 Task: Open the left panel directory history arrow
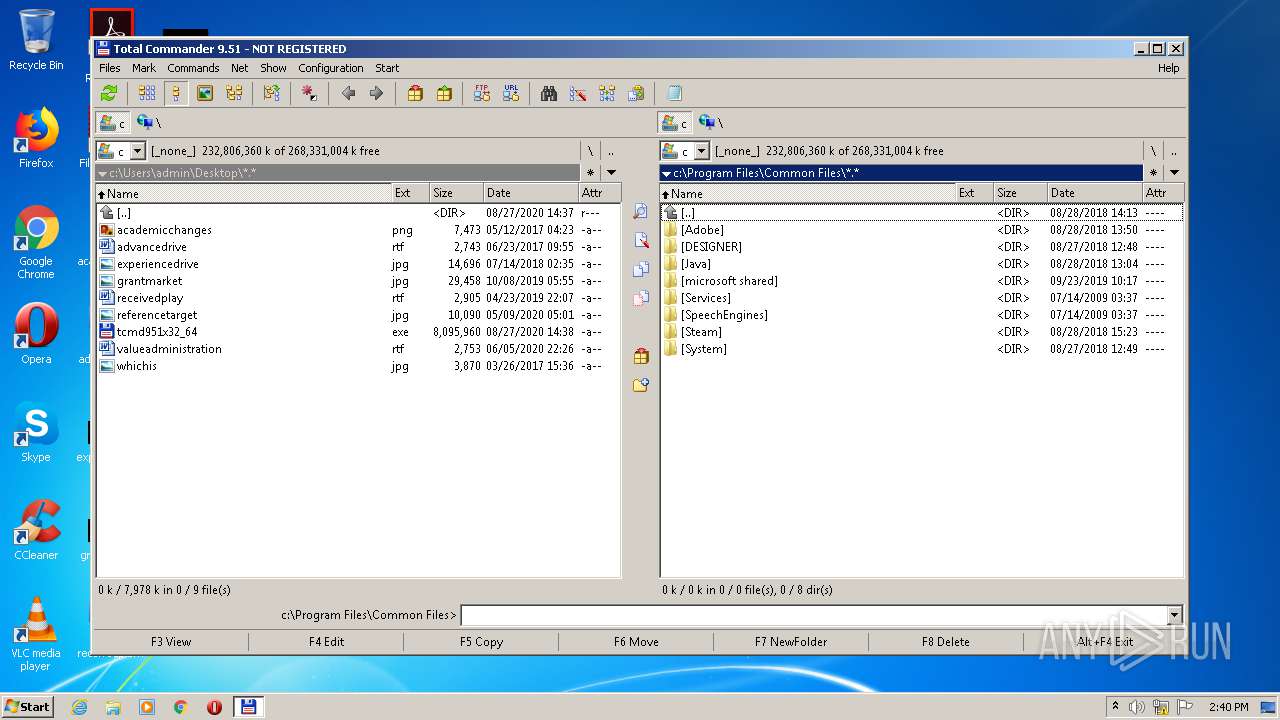[611, 173]
